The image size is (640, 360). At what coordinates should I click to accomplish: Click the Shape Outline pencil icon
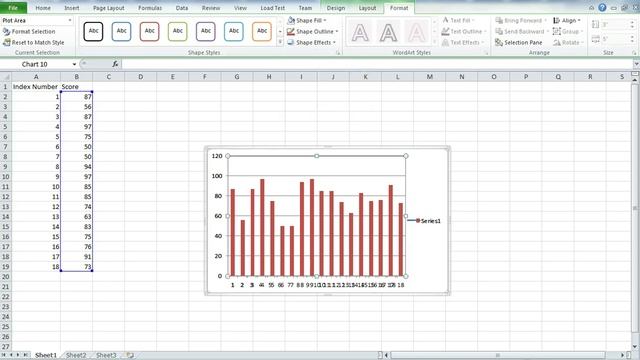pyautogui.click(x=291, y=31)
